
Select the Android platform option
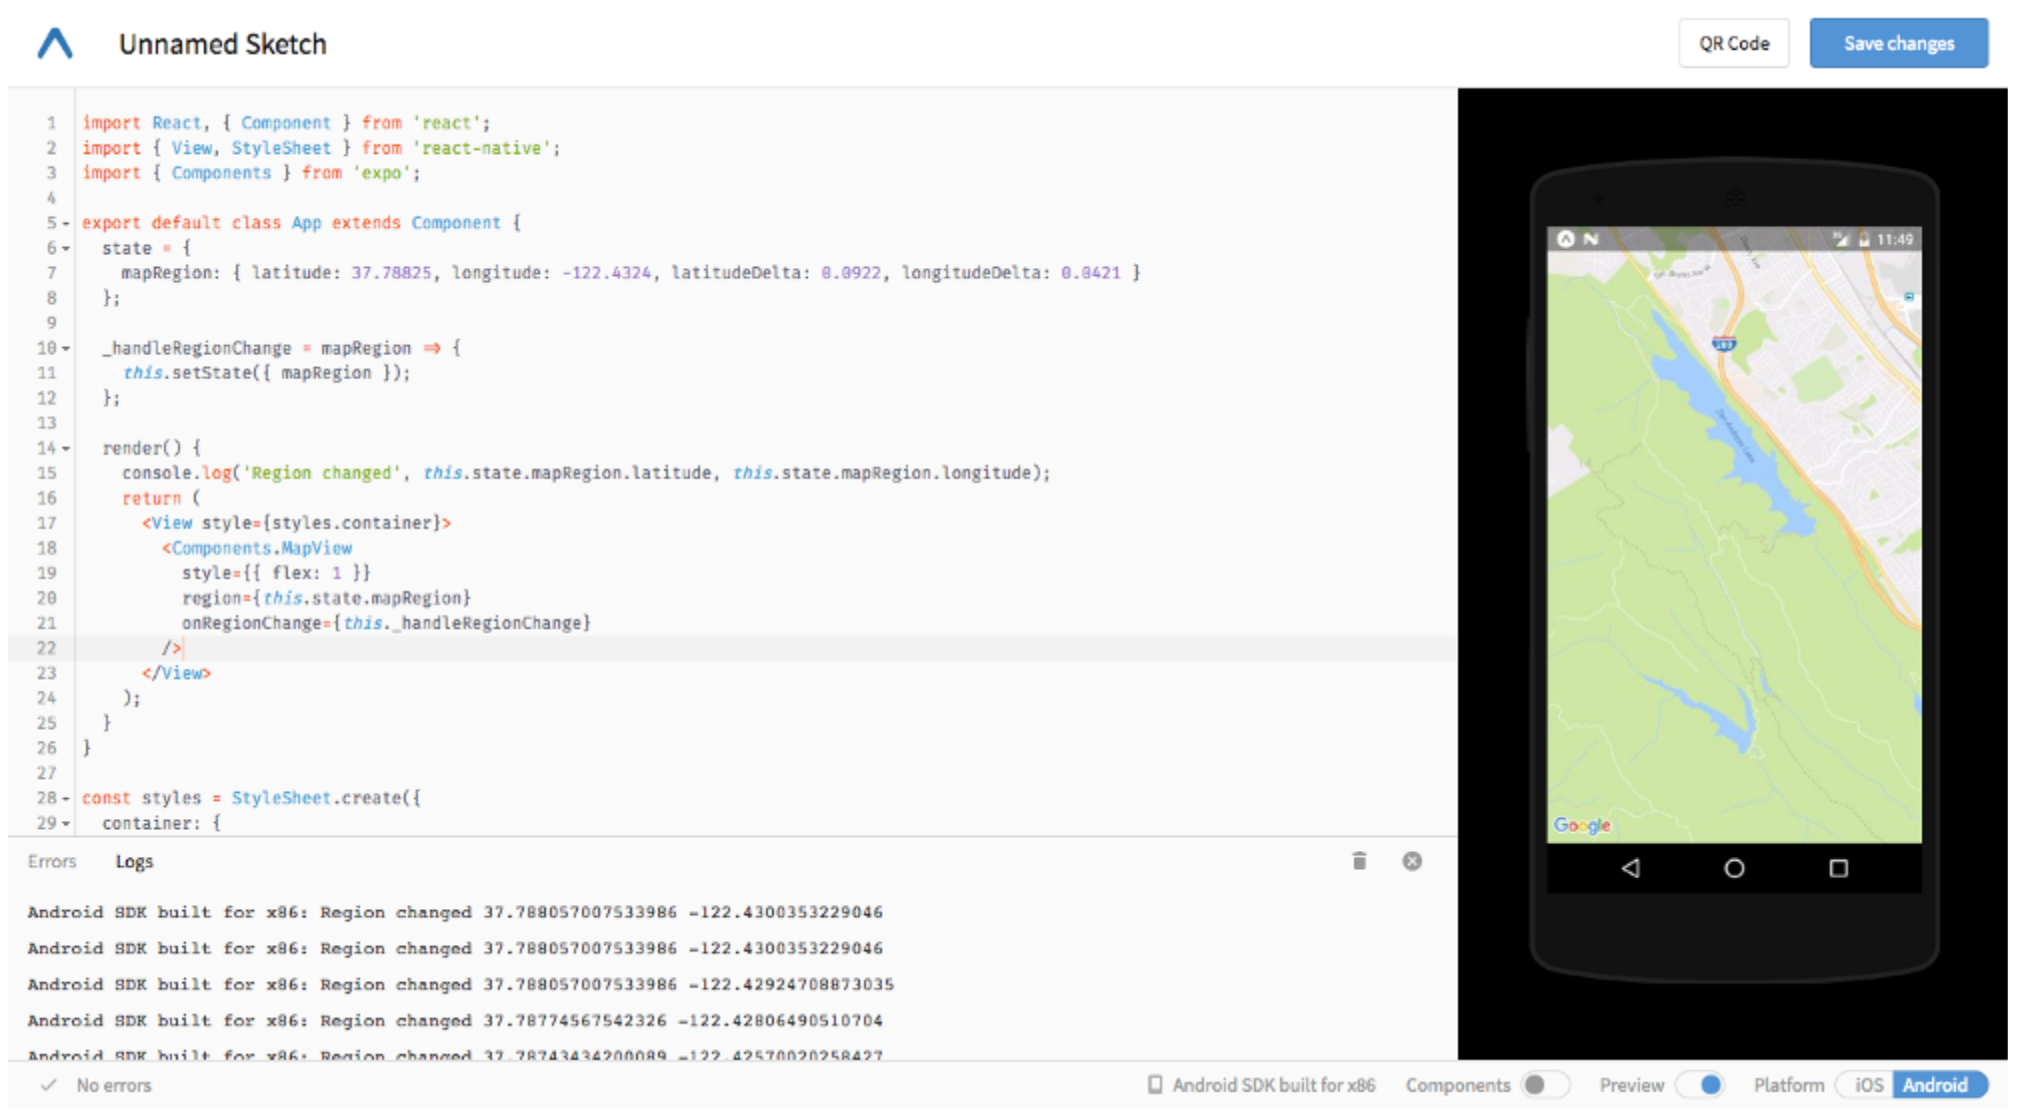click(x=1935, y=1085)
